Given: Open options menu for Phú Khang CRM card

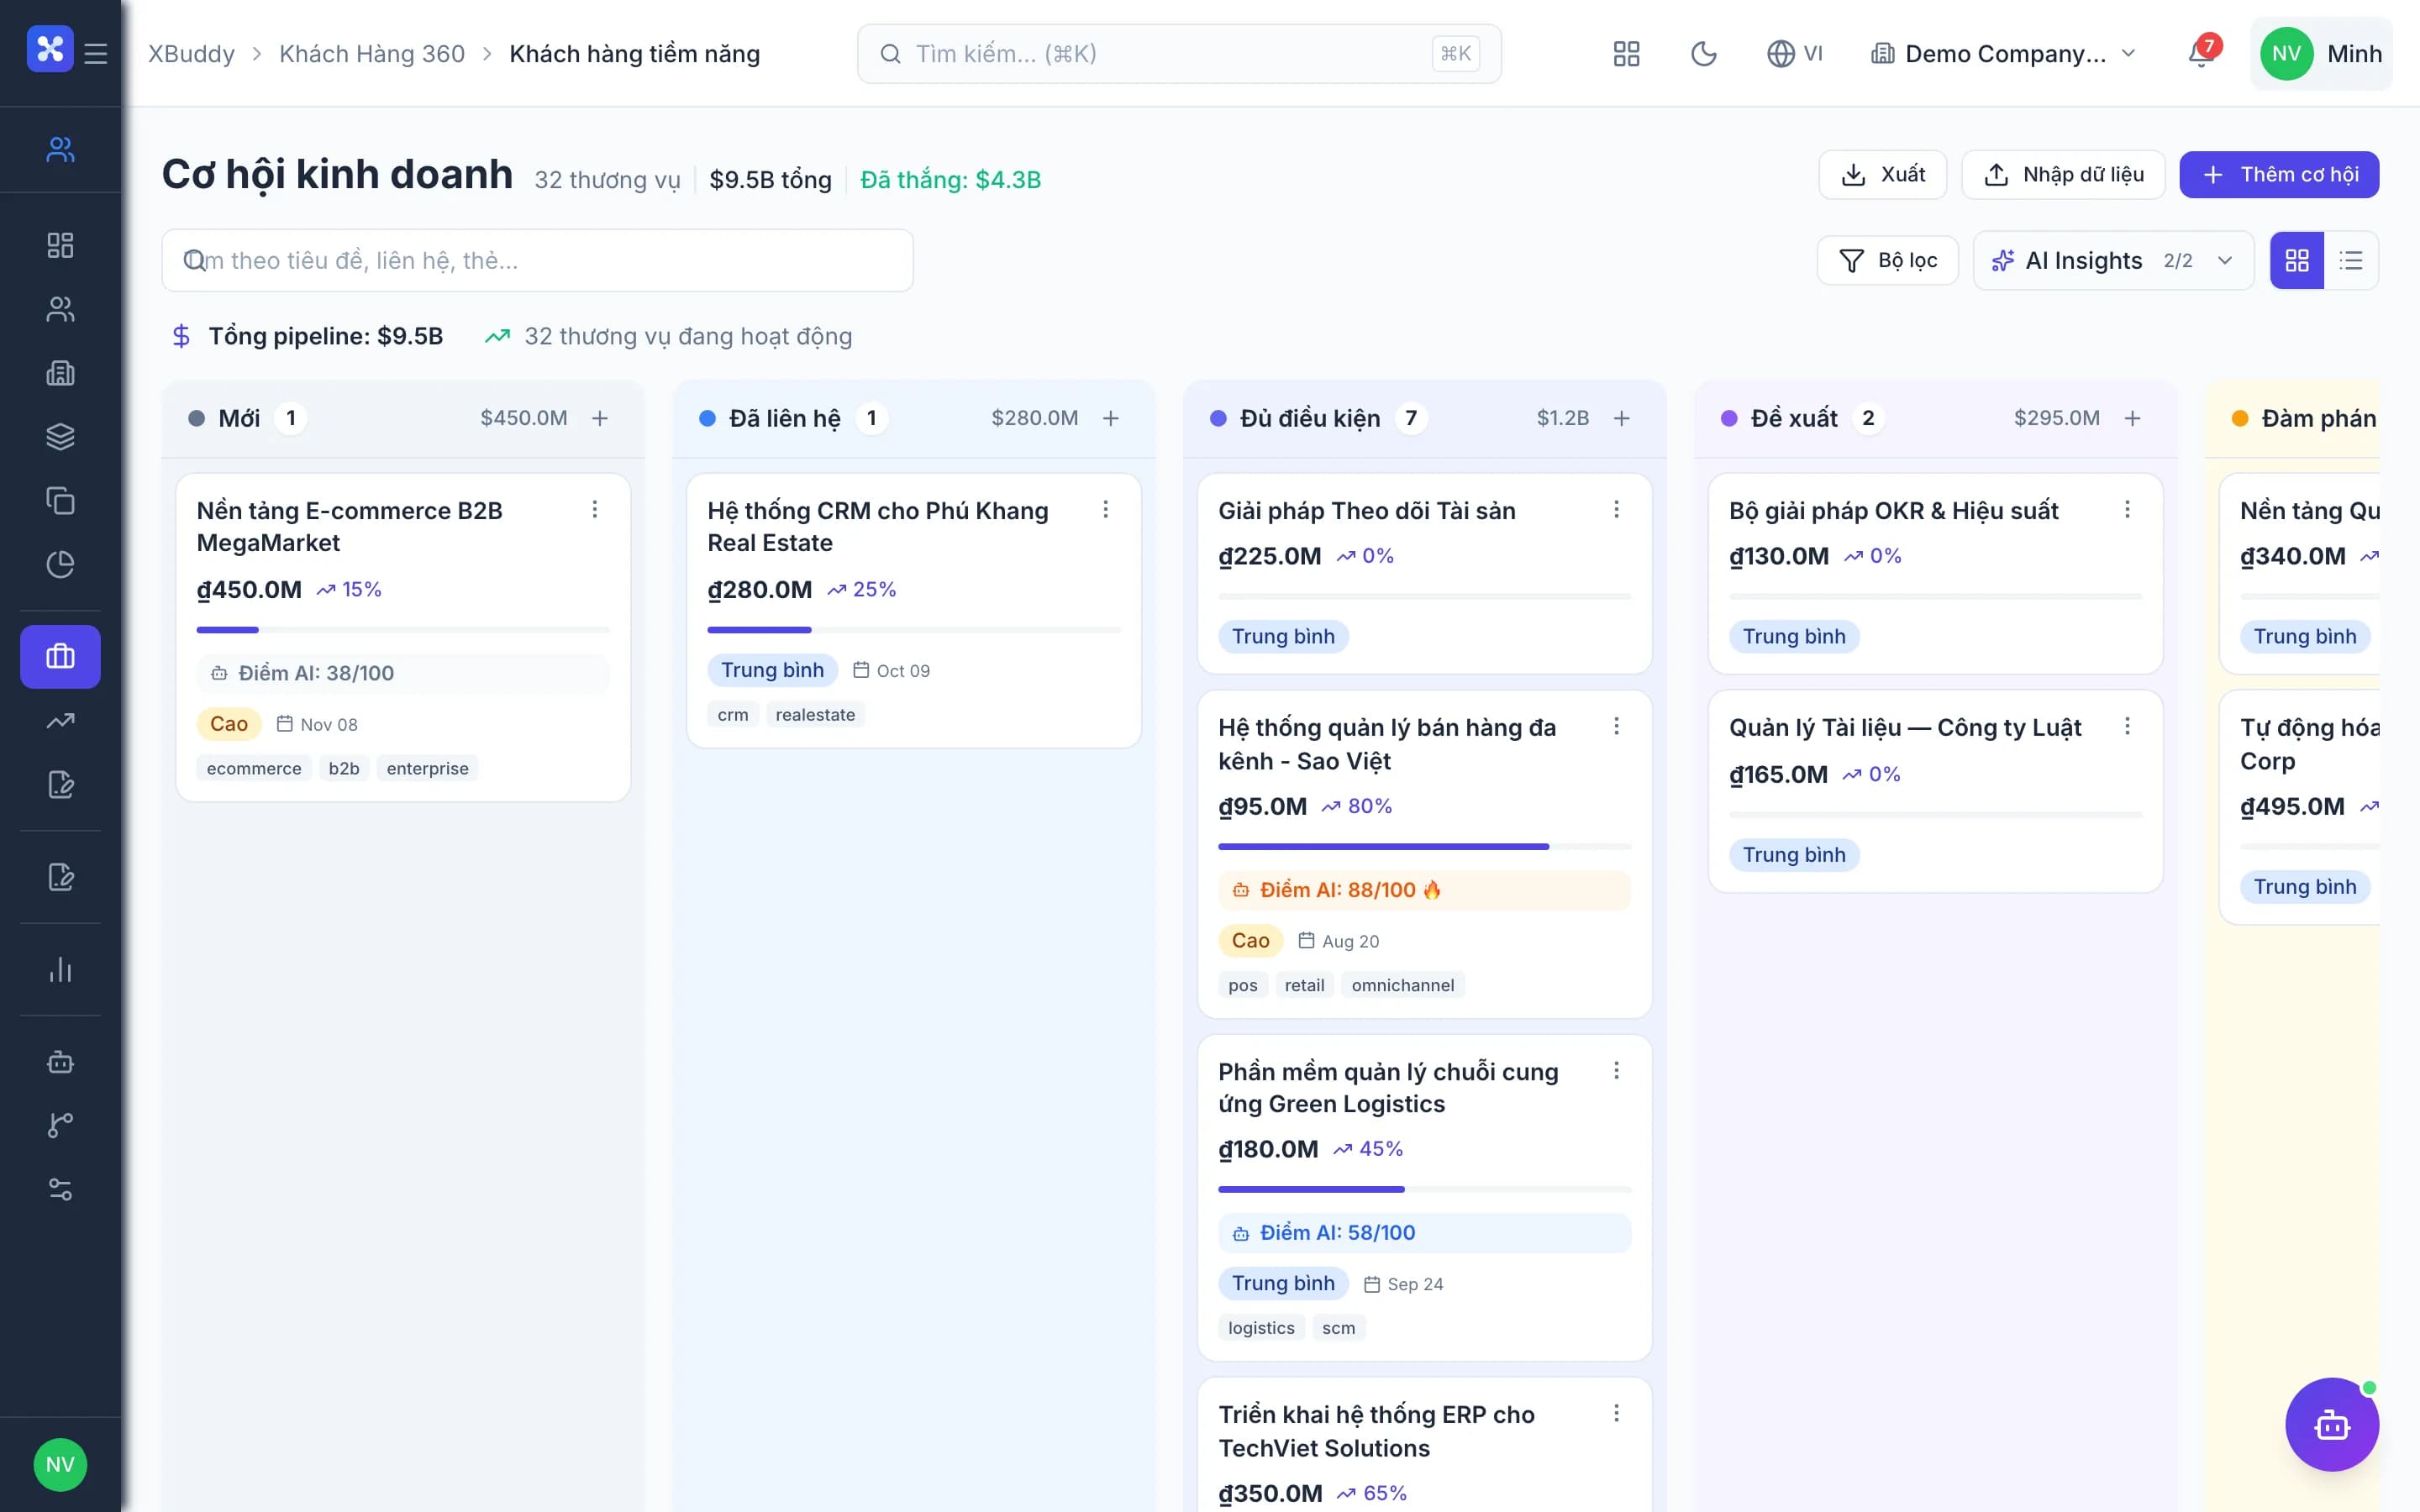Looking at the screenshot, I should click(x=1106, y=510).
